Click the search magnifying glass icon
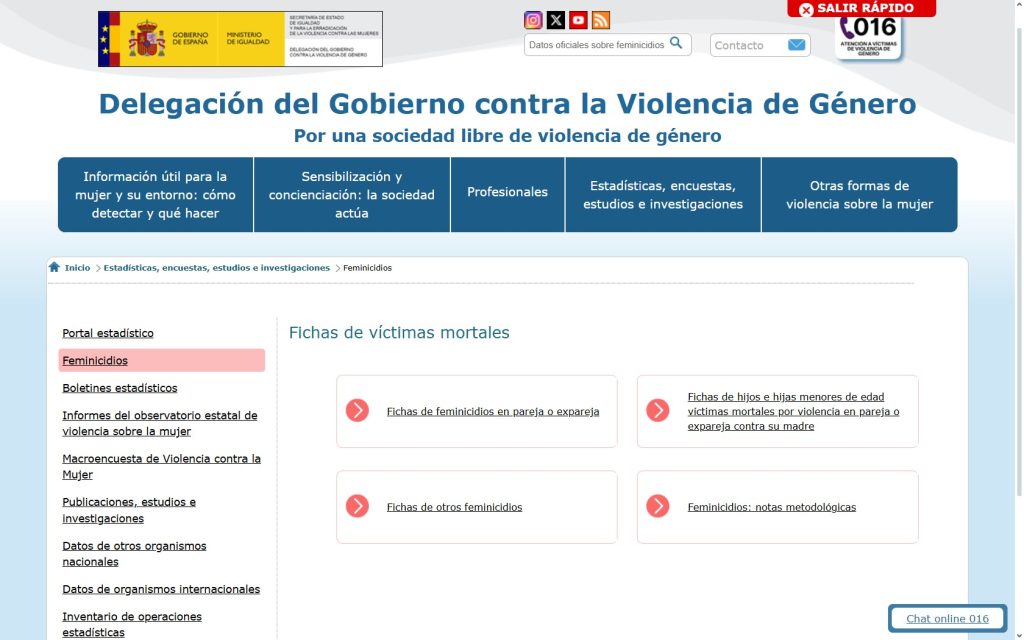The height and width of the screenshot is (640, 1024). click(677, 44)
